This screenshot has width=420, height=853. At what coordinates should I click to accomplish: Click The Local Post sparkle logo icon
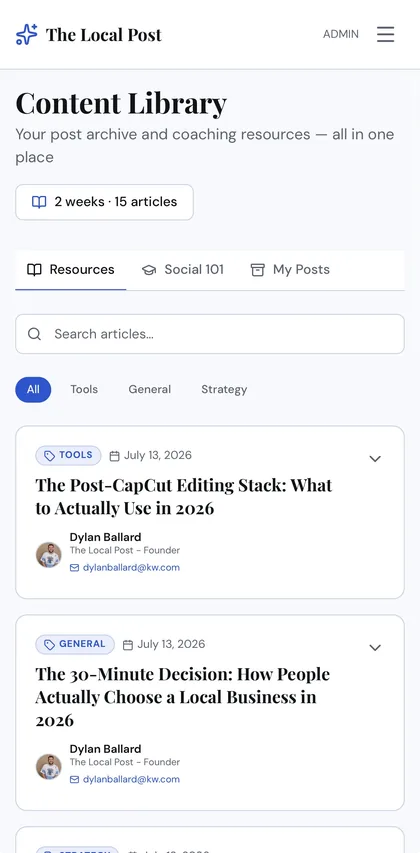click(x=27, y=35)
